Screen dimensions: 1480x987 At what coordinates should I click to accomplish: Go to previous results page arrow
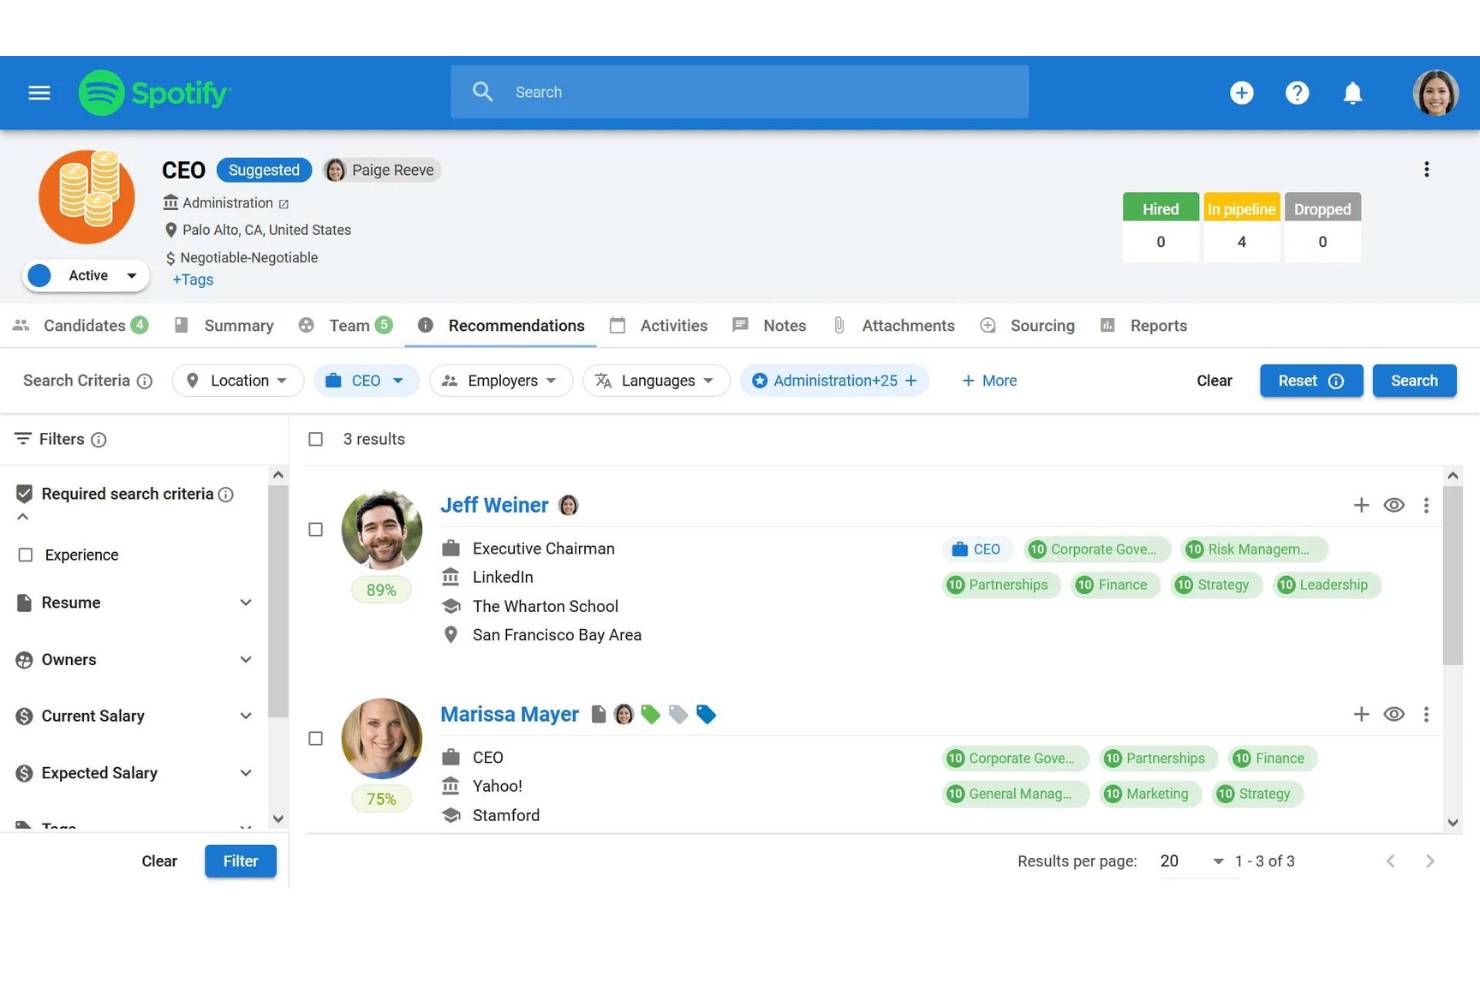coord(1390,861)
